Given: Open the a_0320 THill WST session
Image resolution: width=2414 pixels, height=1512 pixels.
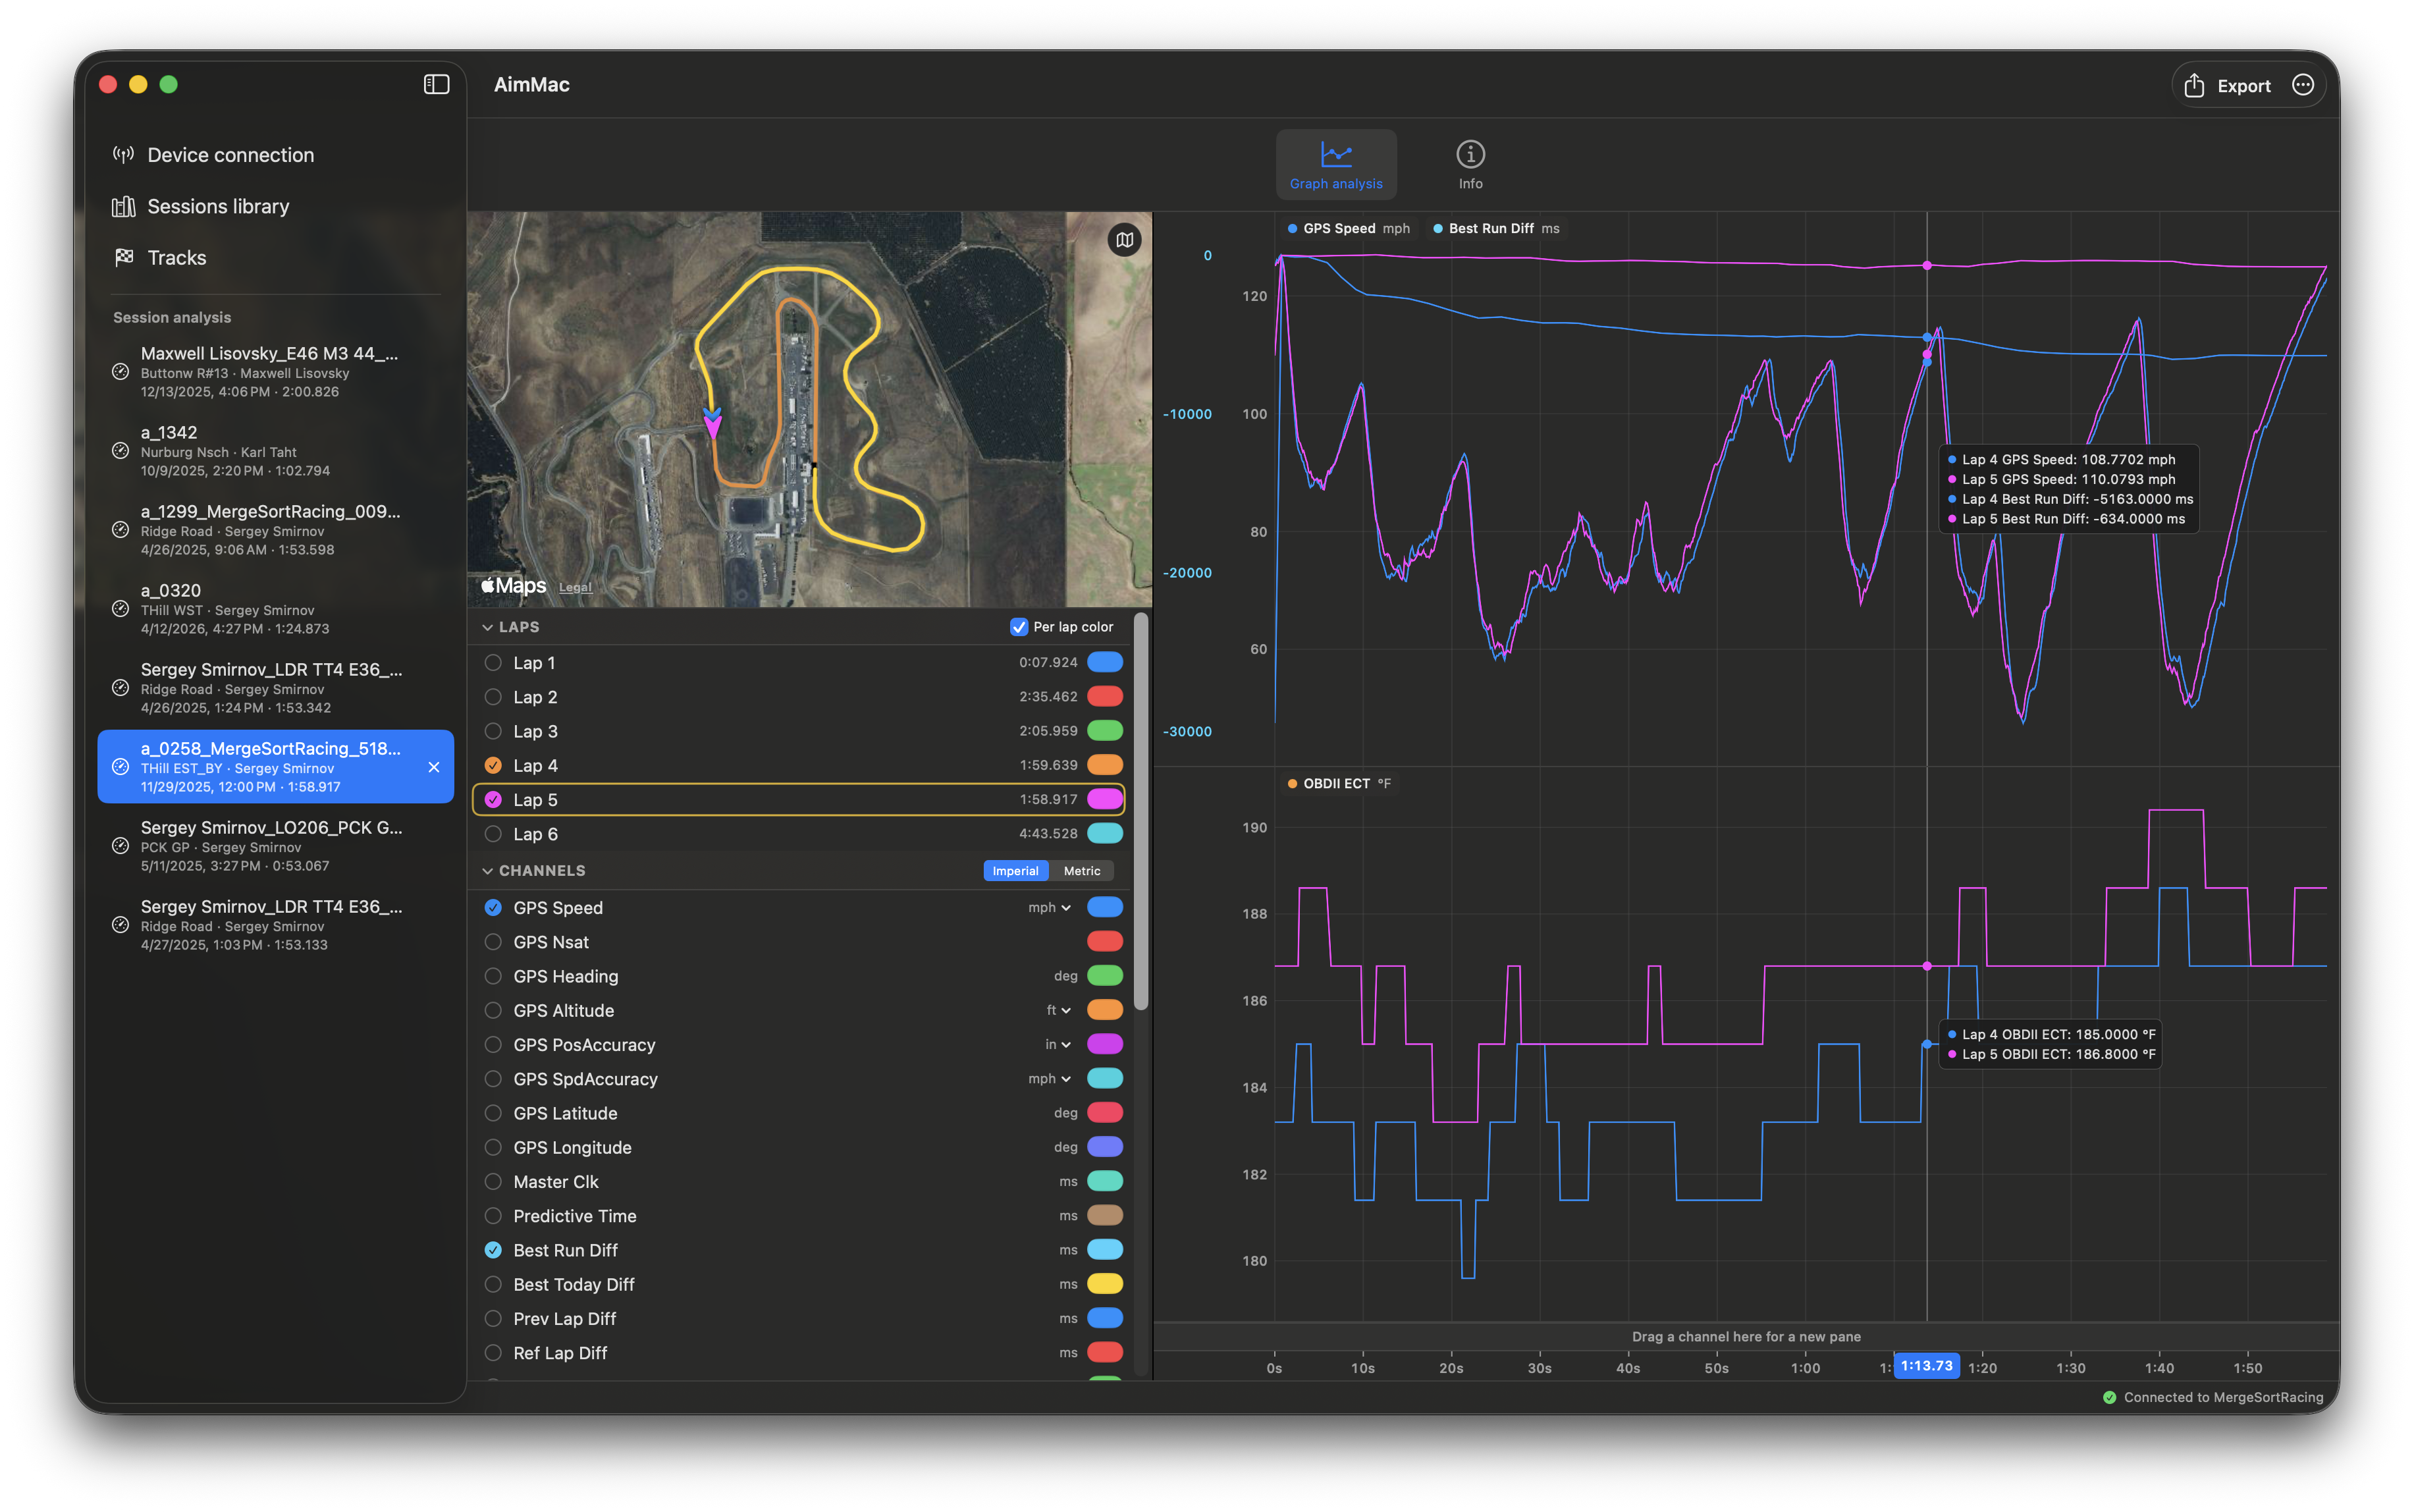Looking at the screenshot, I should [x=275, y=609].
